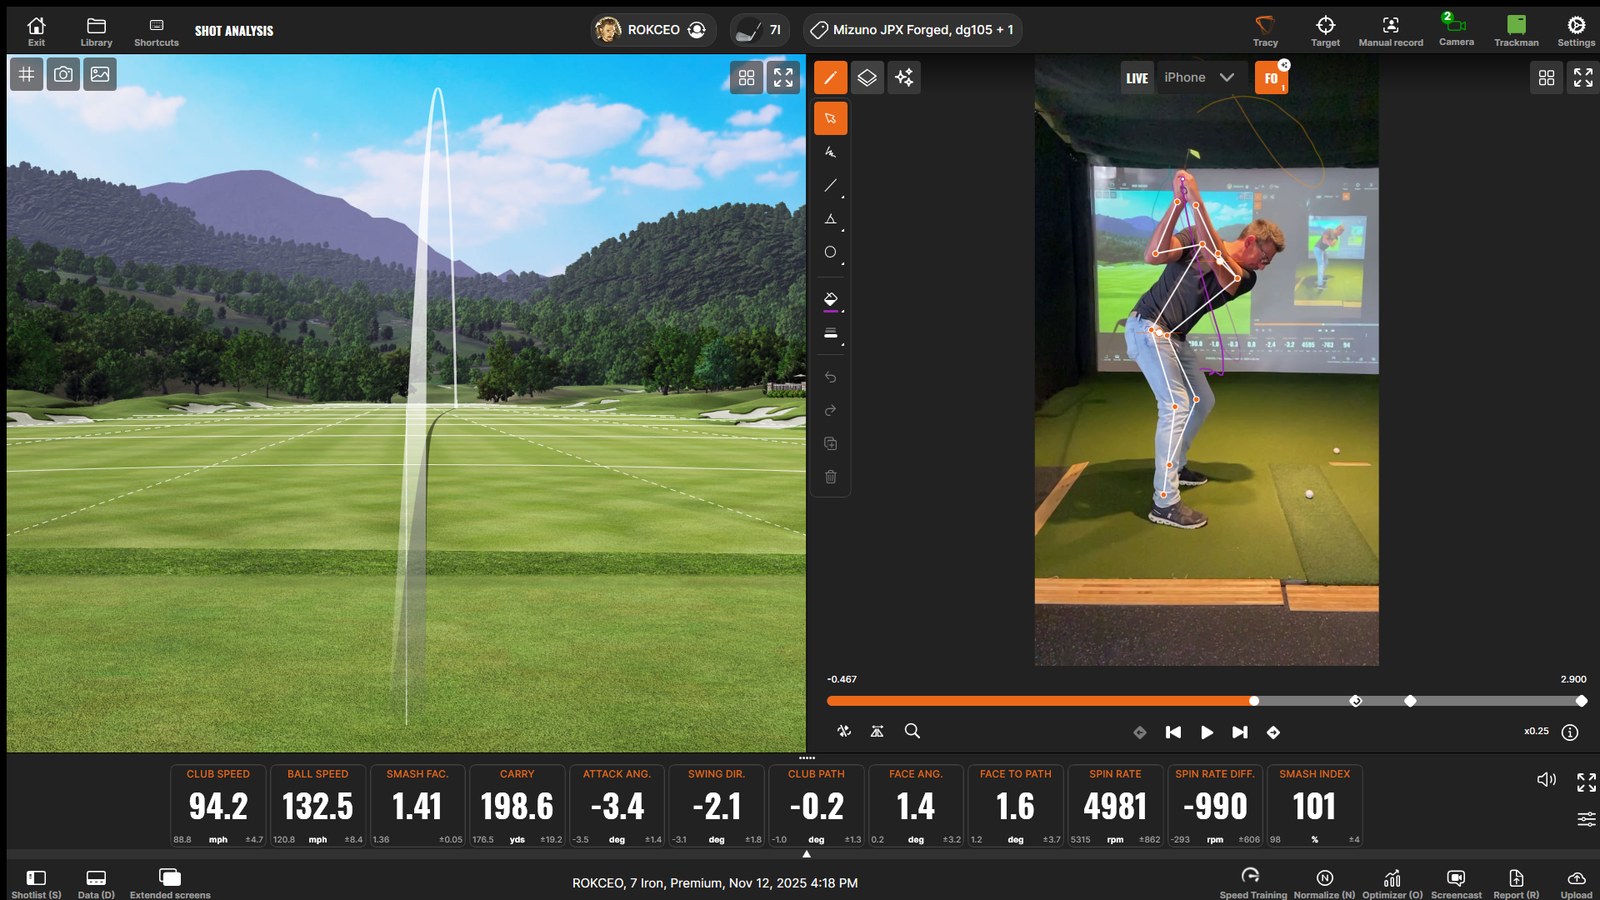Viewport: 1600px width, 900px height.
Task: Open the video trim tool
Action: (844, 731)
